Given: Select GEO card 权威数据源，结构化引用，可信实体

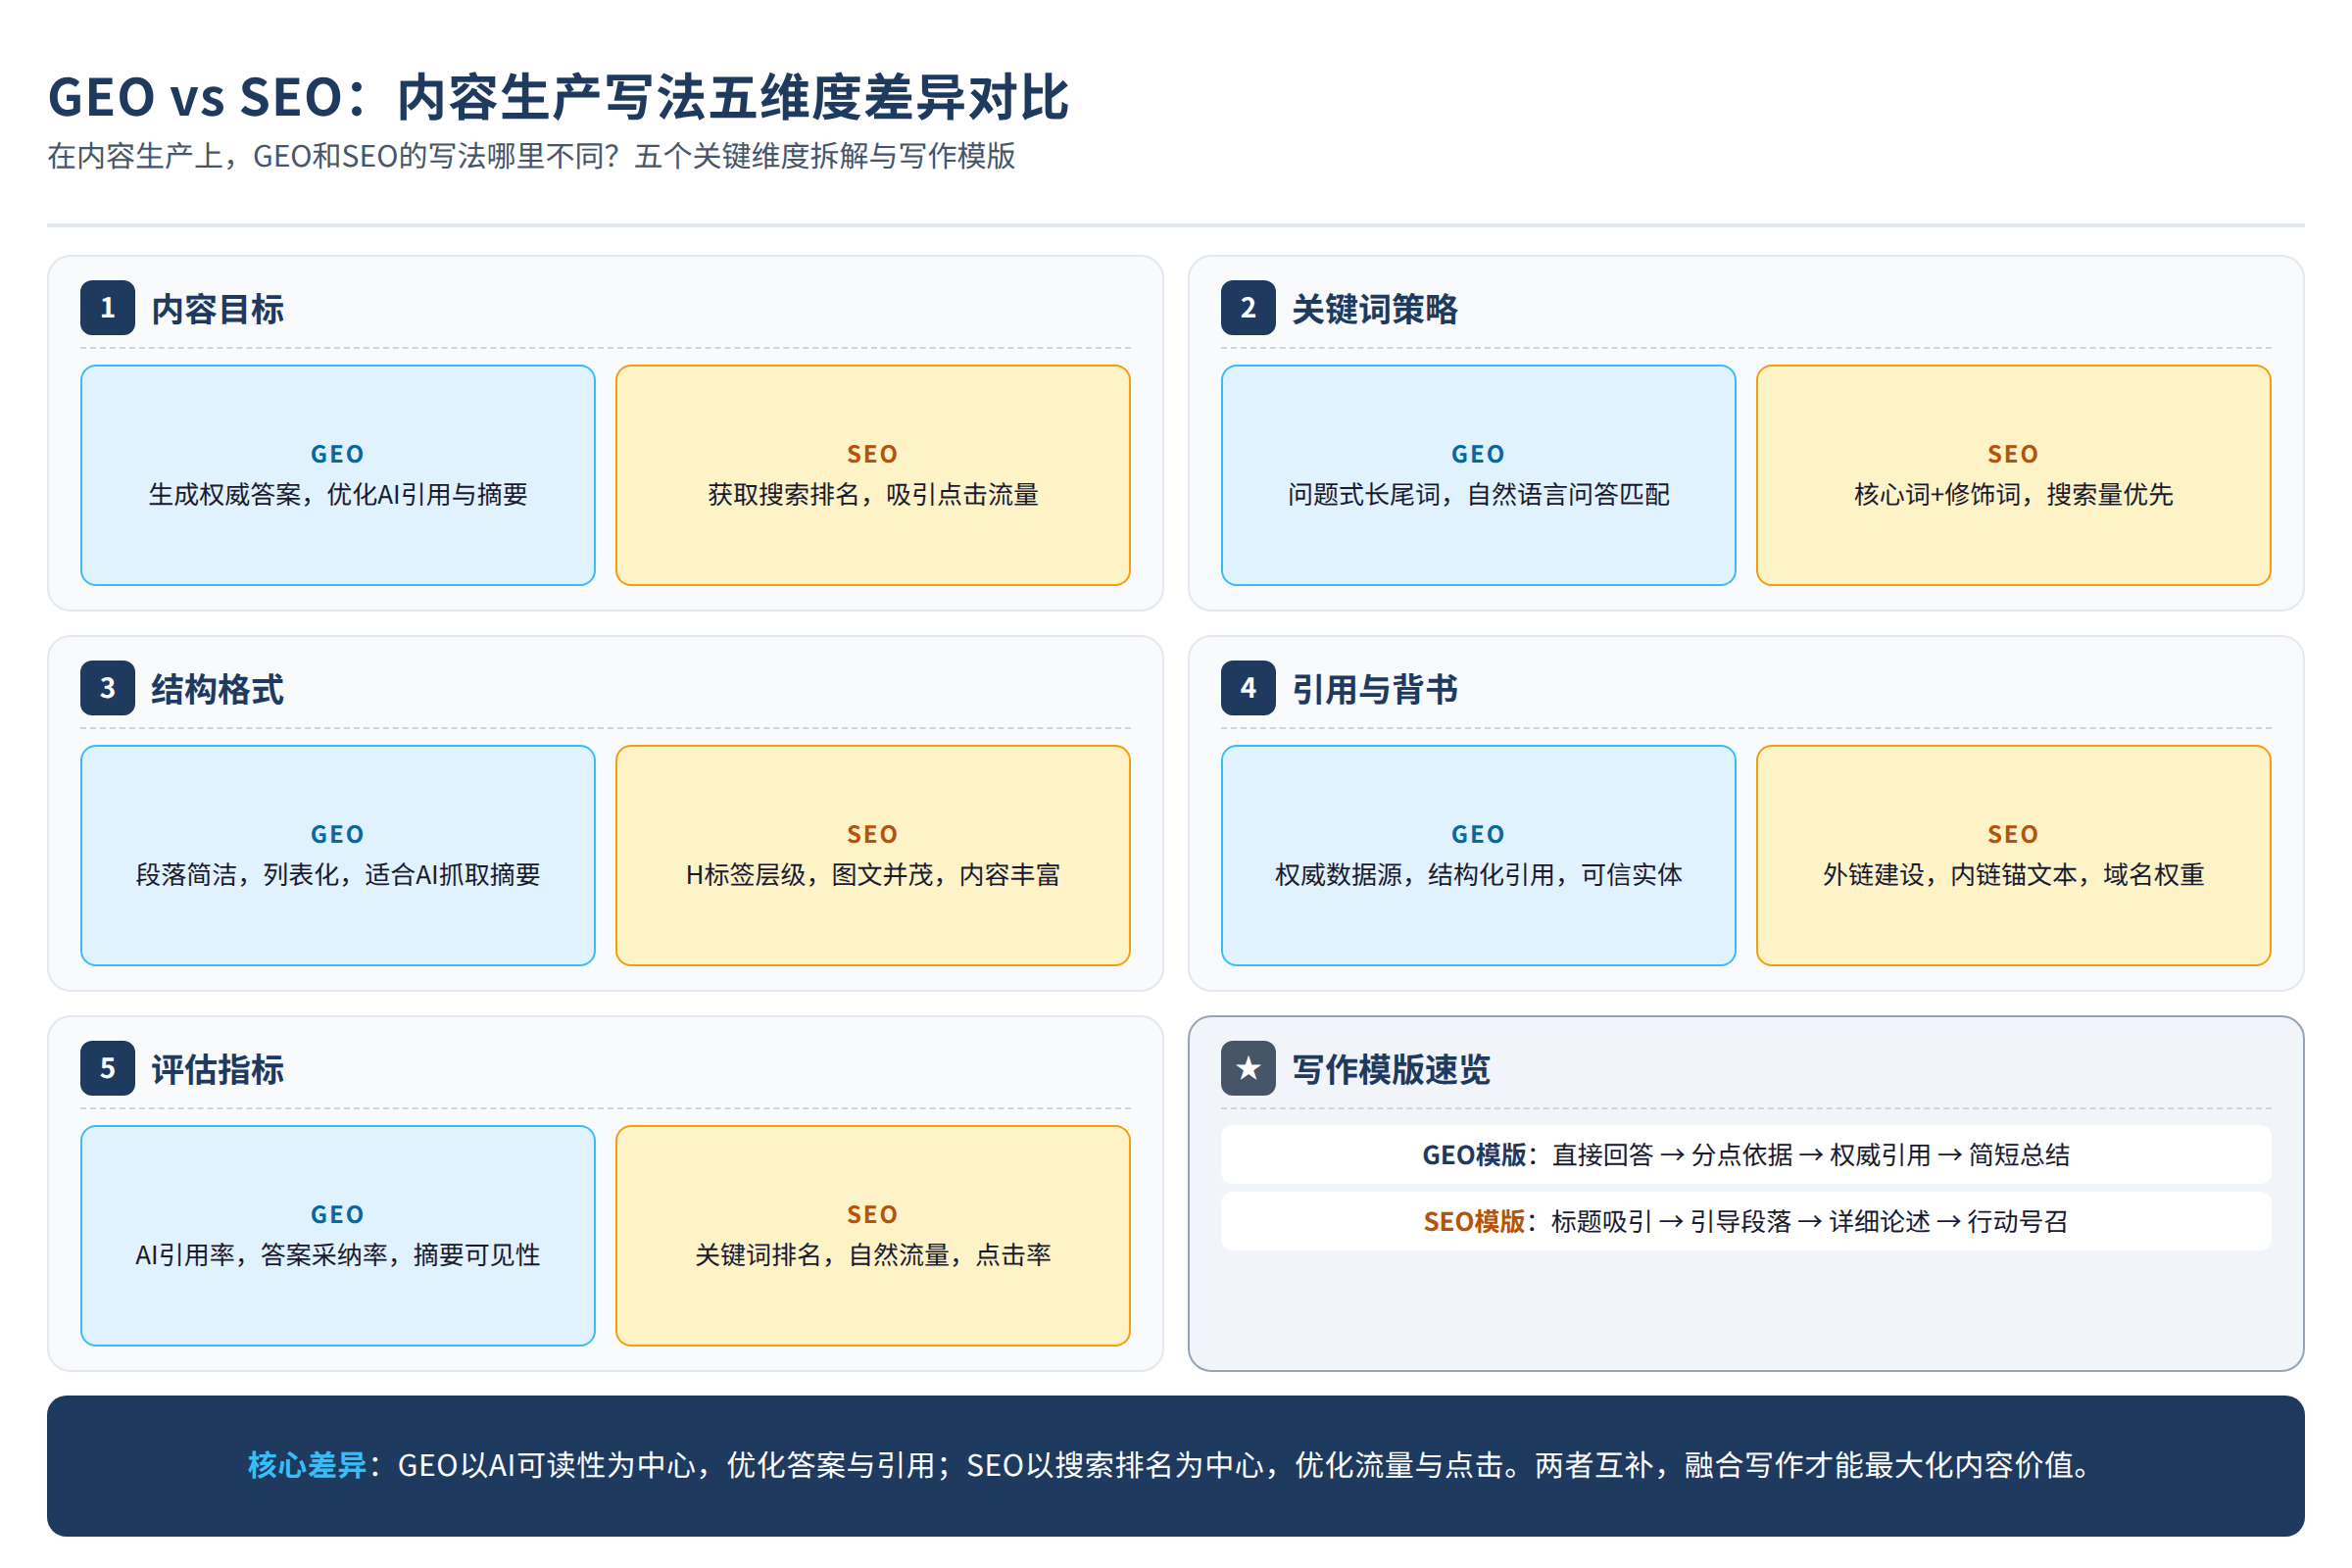Looking at the screenshot, I should (x=1478, y=855).
